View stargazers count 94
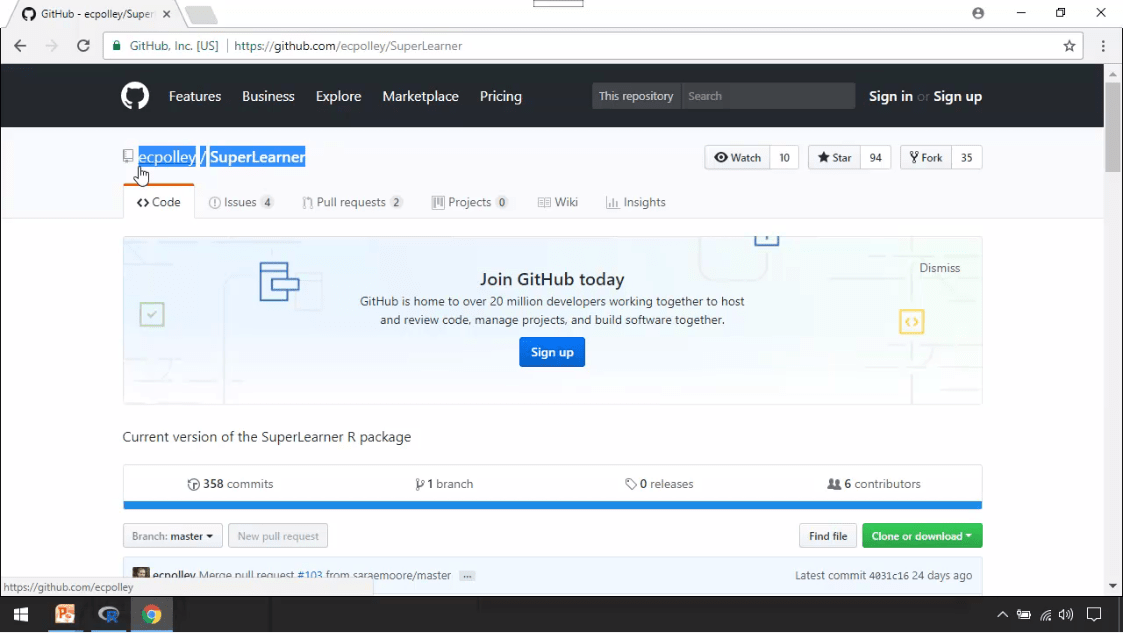Image resolution: width=1123 pixels, height=633 pixels. [x=875, y=158]
